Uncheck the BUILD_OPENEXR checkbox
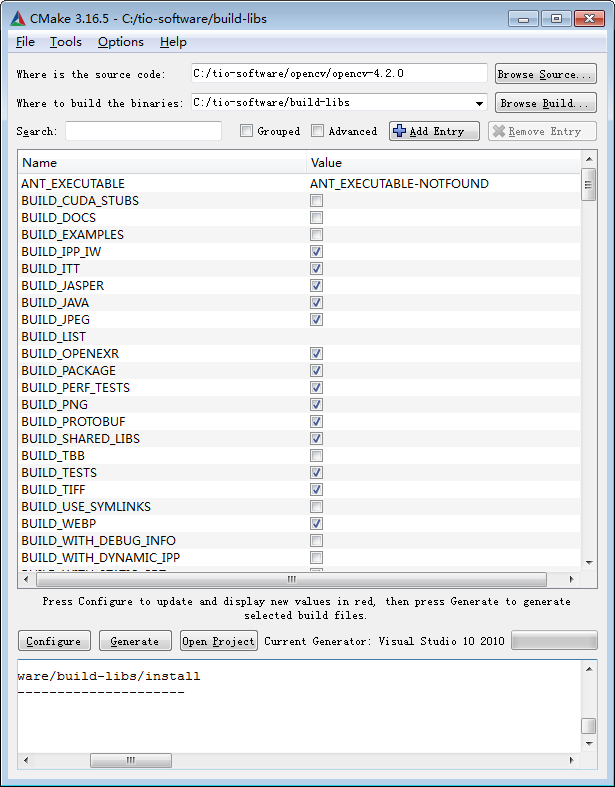The width and height of the screenshot is (615, 787). (316, 354)
